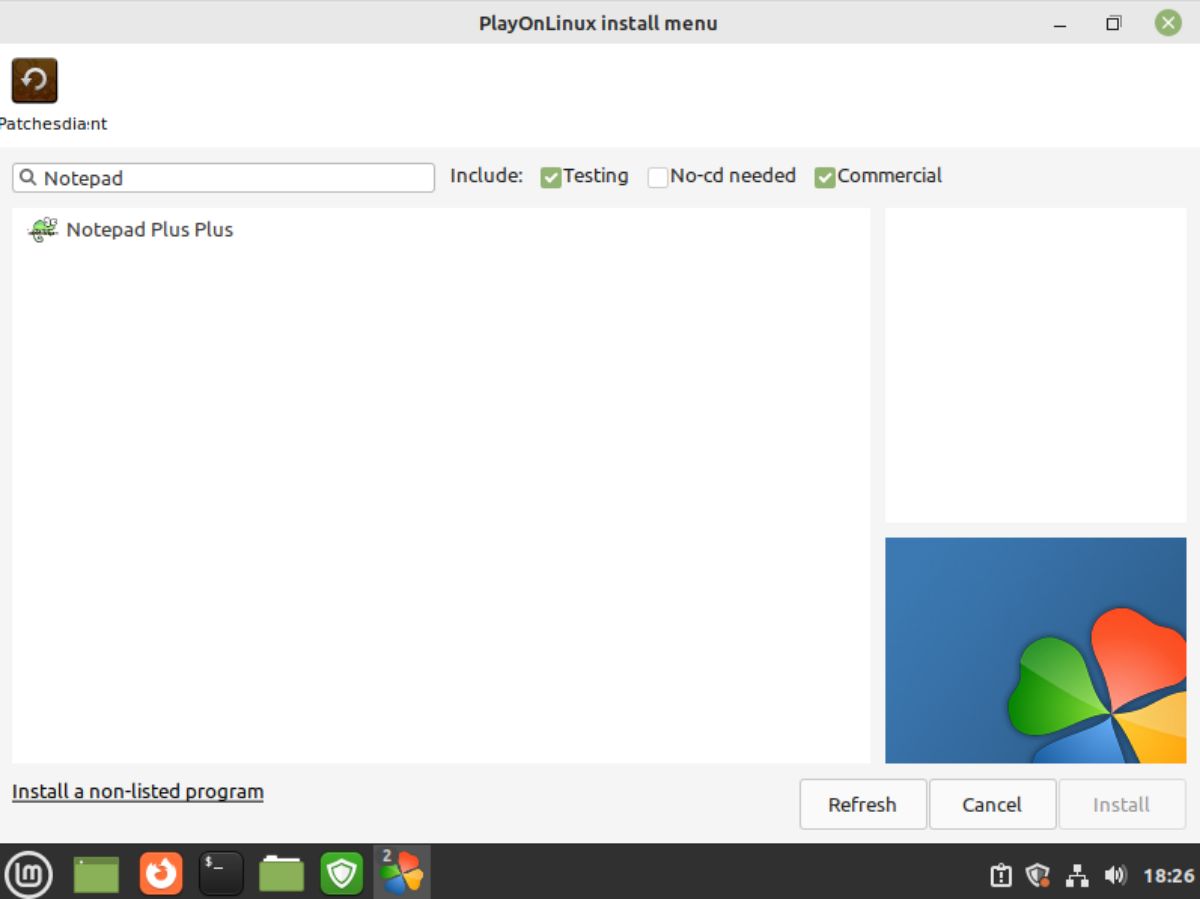The image size is (1200, 899).
Task: Open Install a non-listed program
Action: tap(137, 791)
